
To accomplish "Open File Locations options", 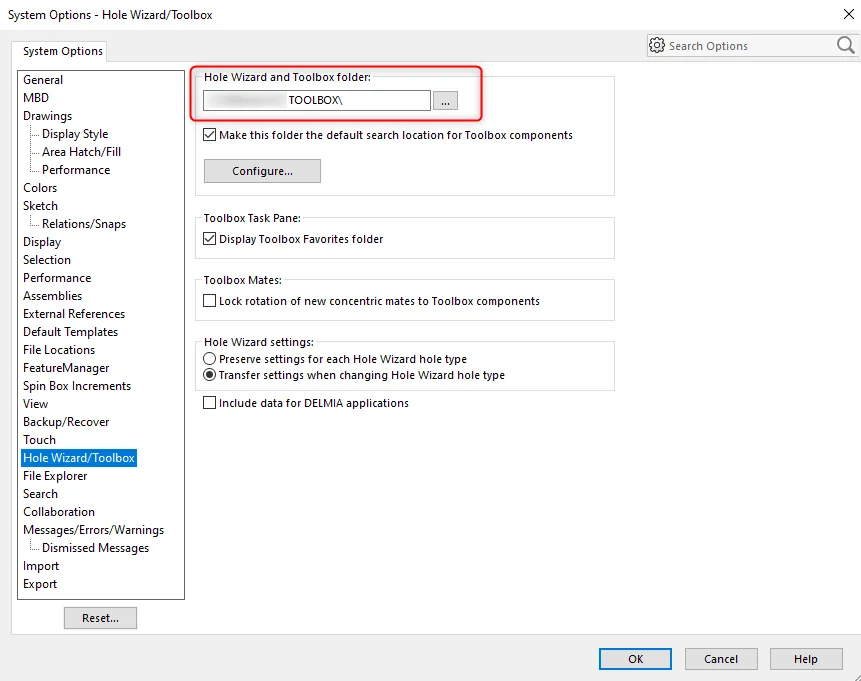I will point(59,350).
